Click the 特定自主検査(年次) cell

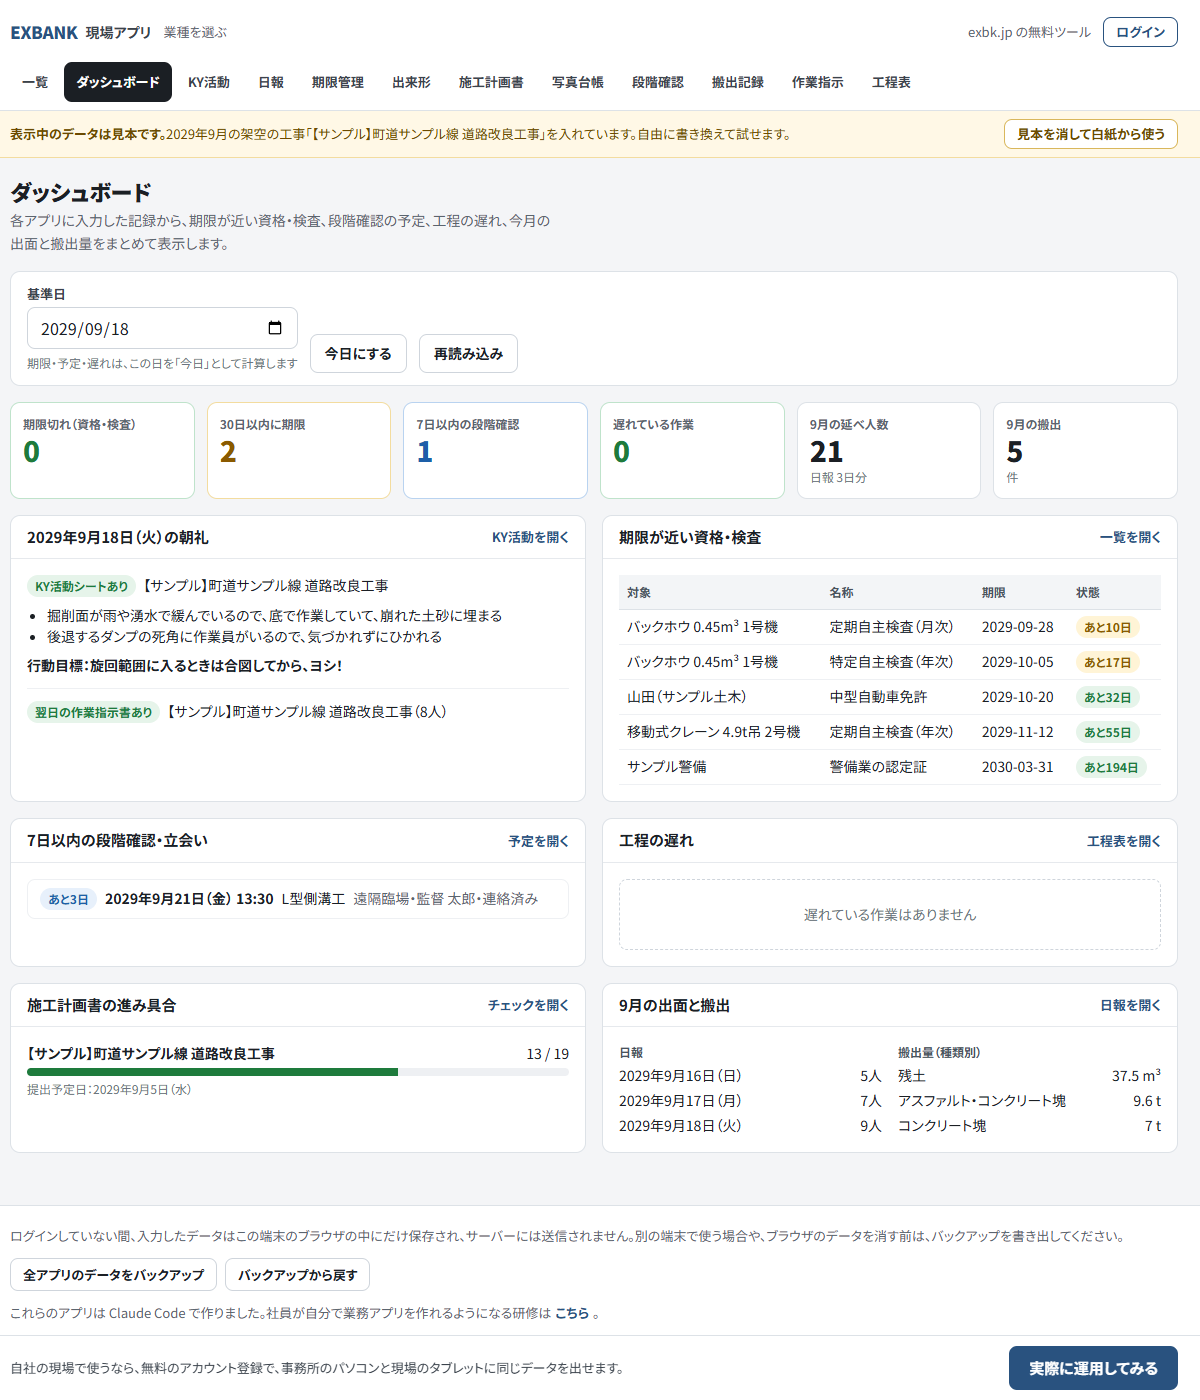tap(891, 662)
